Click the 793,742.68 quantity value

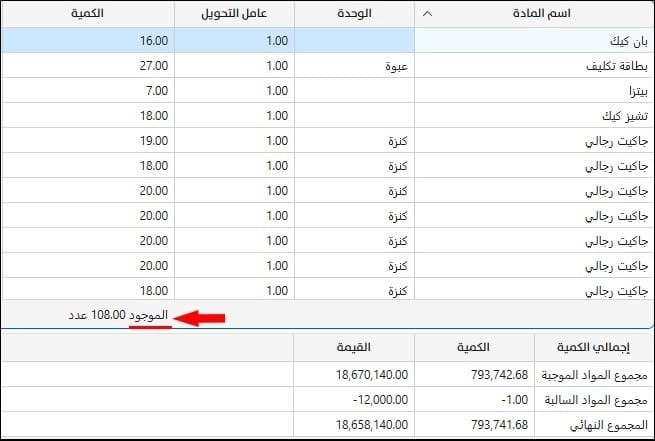click(474, 375)
